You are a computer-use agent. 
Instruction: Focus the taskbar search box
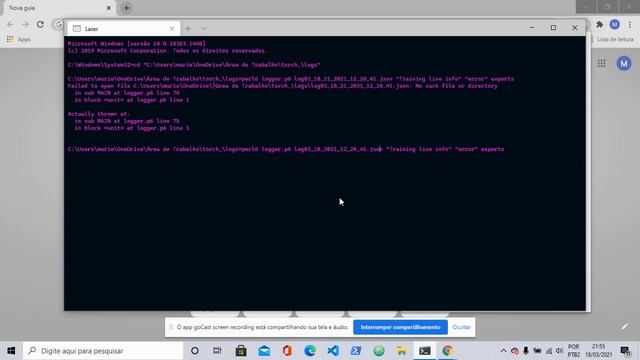[103, 351]
